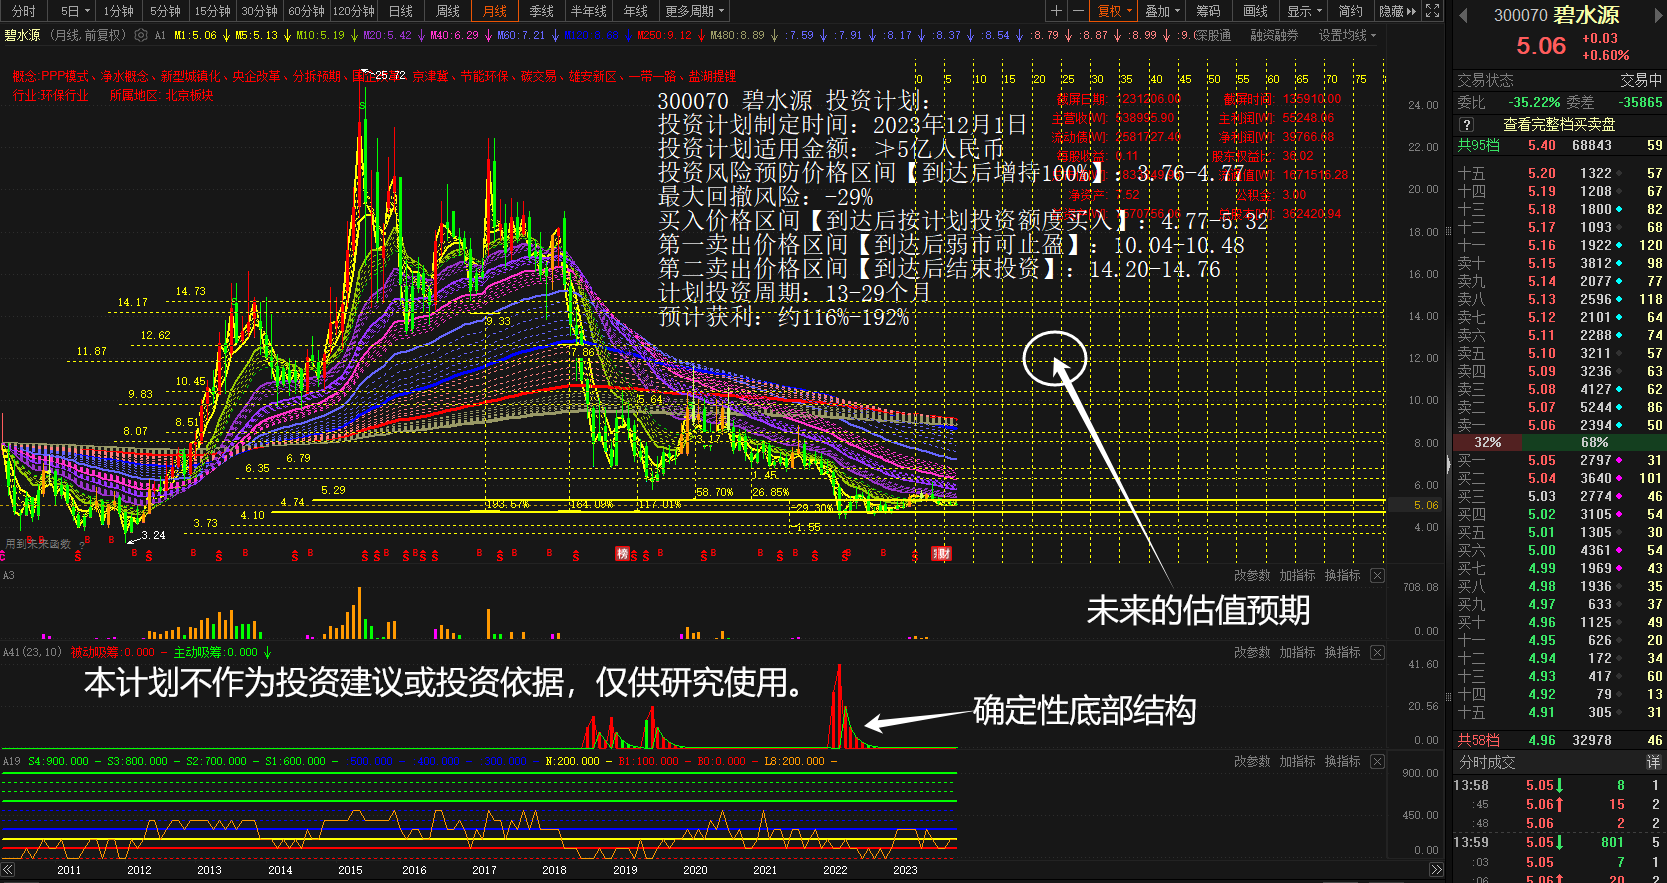
Task: Zoom out chart with minus button
Action: tap(1078, 11)
